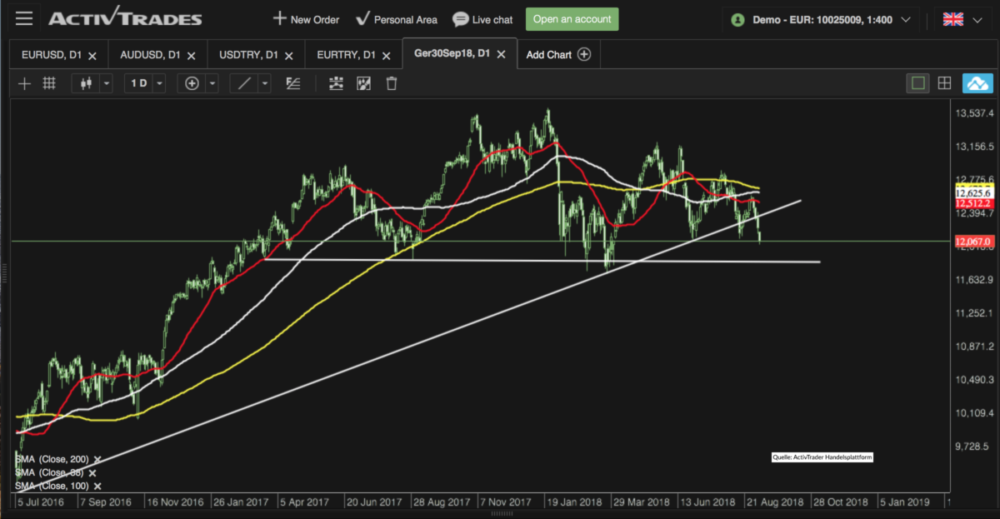Create a New Order
Viewport: 1000px width, 519px height.
click(306, 19)
